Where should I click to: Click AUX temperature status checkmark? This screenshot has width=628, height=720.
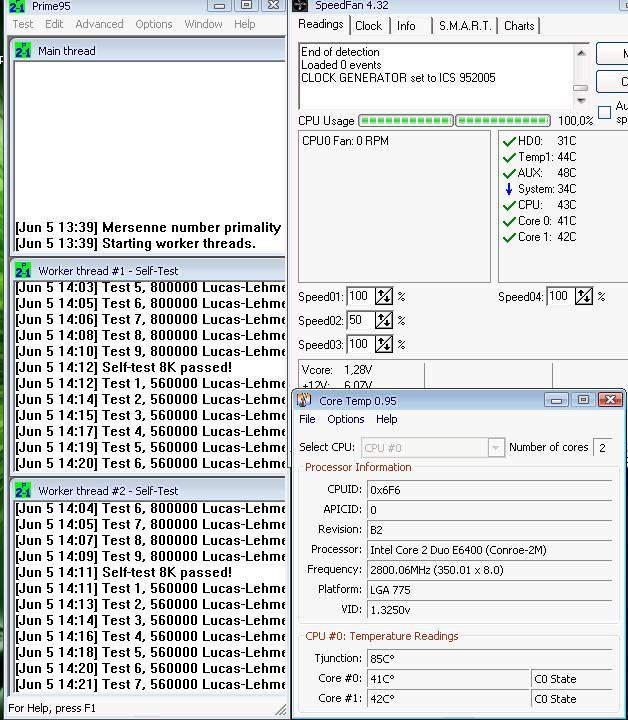tap(509, 173)
